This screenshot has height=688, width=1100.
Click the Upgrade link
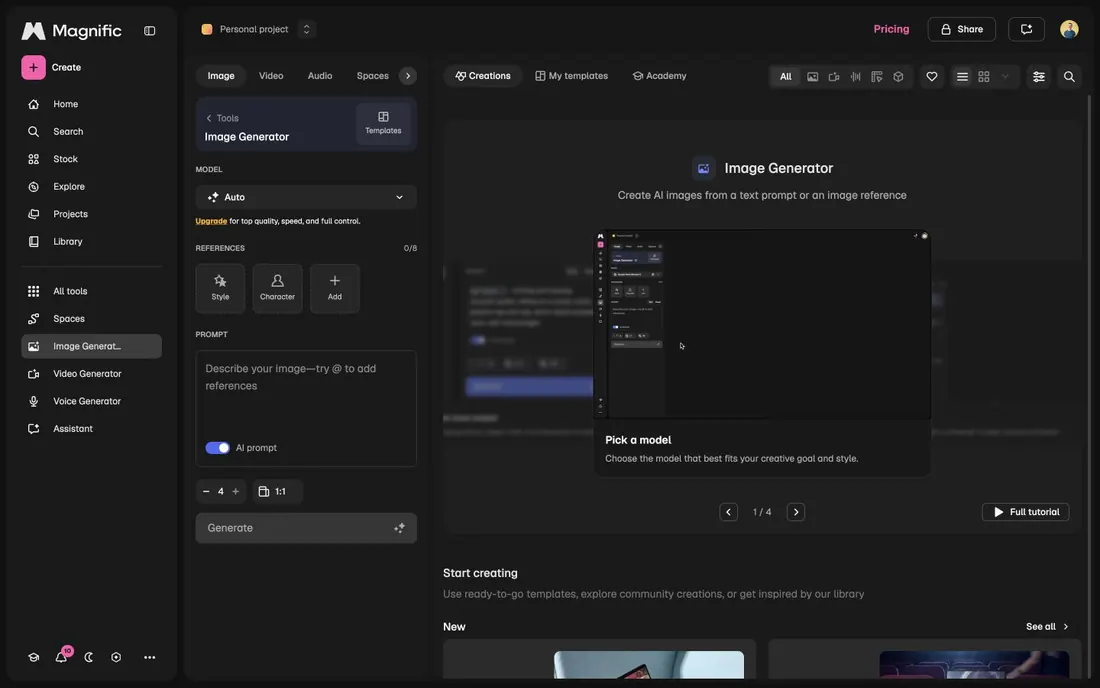211,221
